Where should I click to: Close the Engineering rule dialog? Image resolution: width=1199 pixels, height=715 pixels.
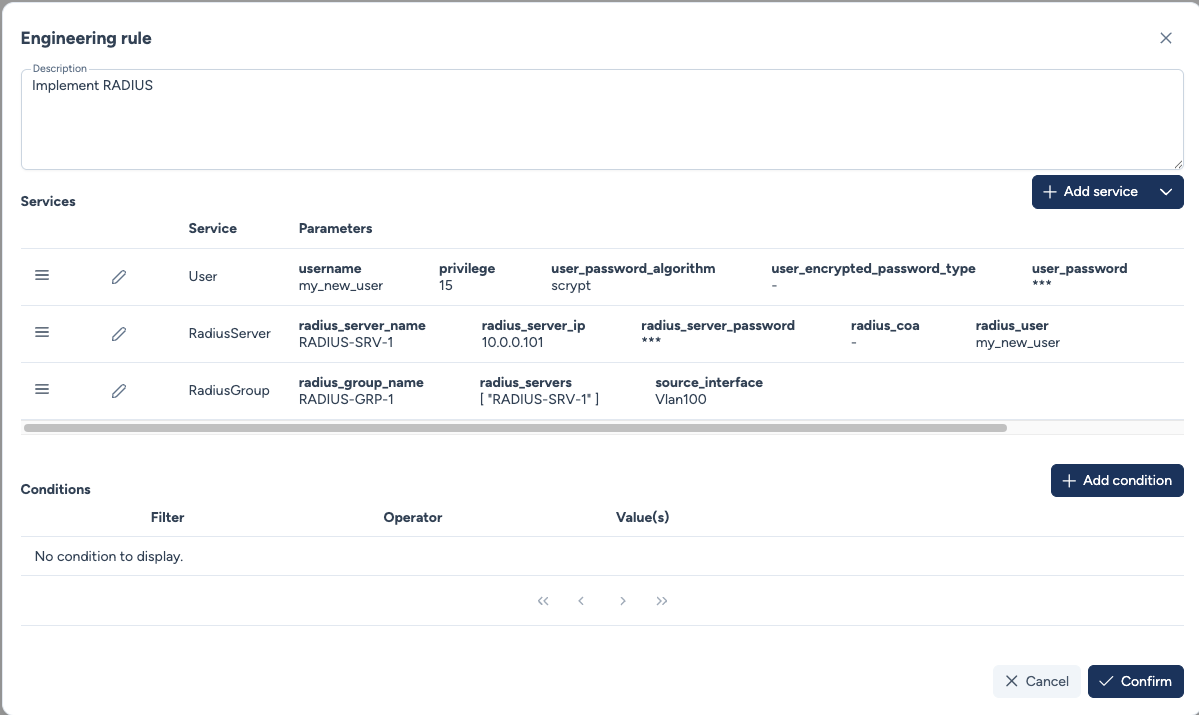(1165, 38)
